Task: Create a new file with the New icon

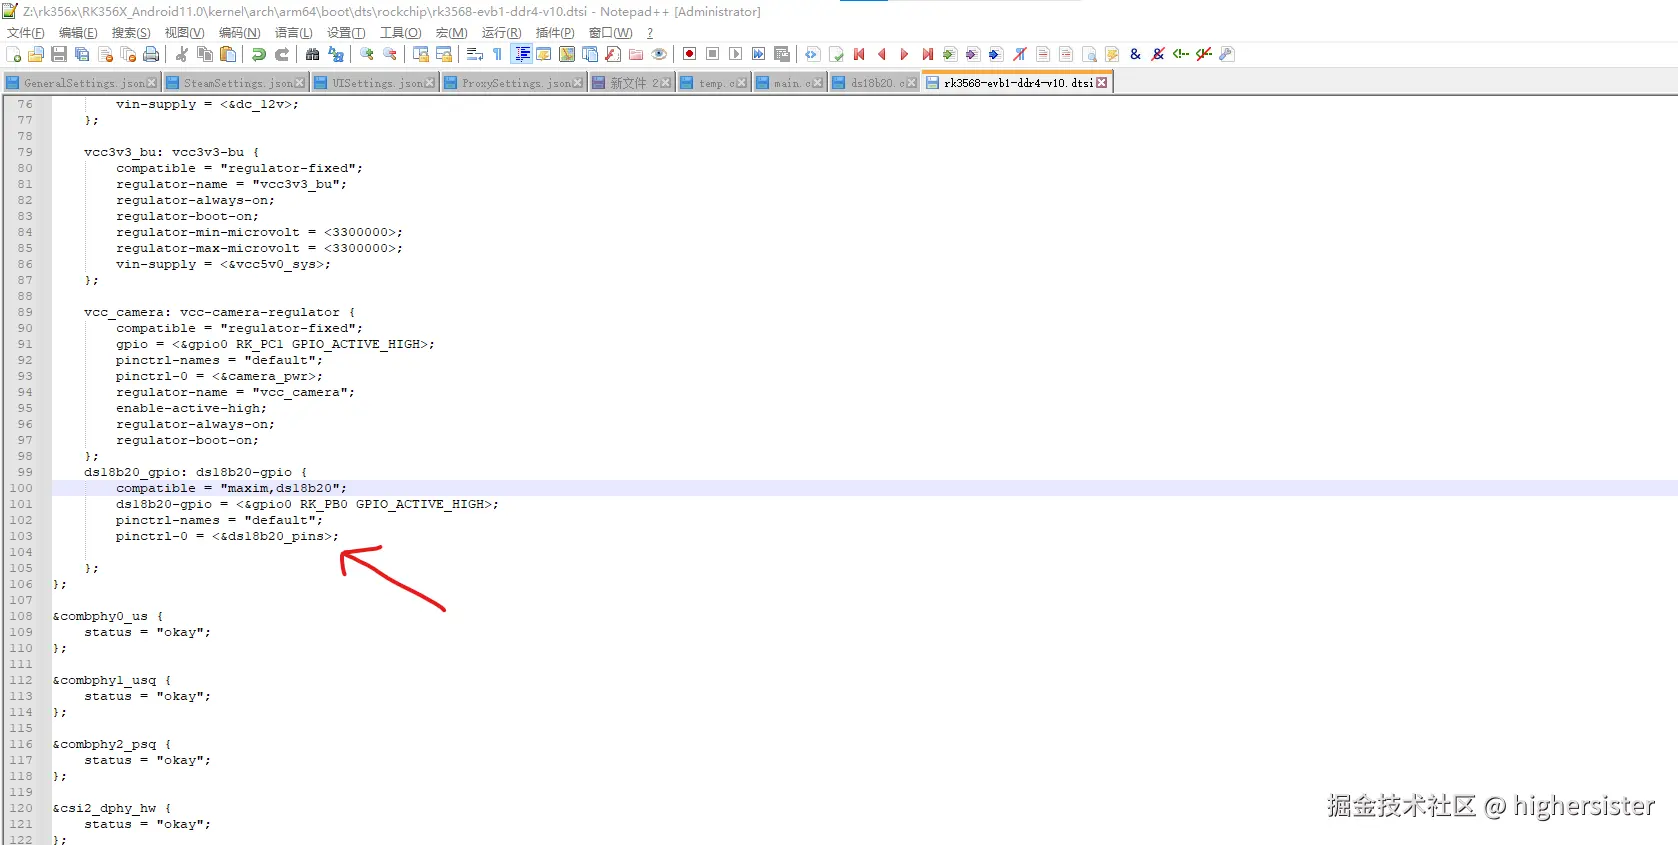Action: (x=14, y=54)
